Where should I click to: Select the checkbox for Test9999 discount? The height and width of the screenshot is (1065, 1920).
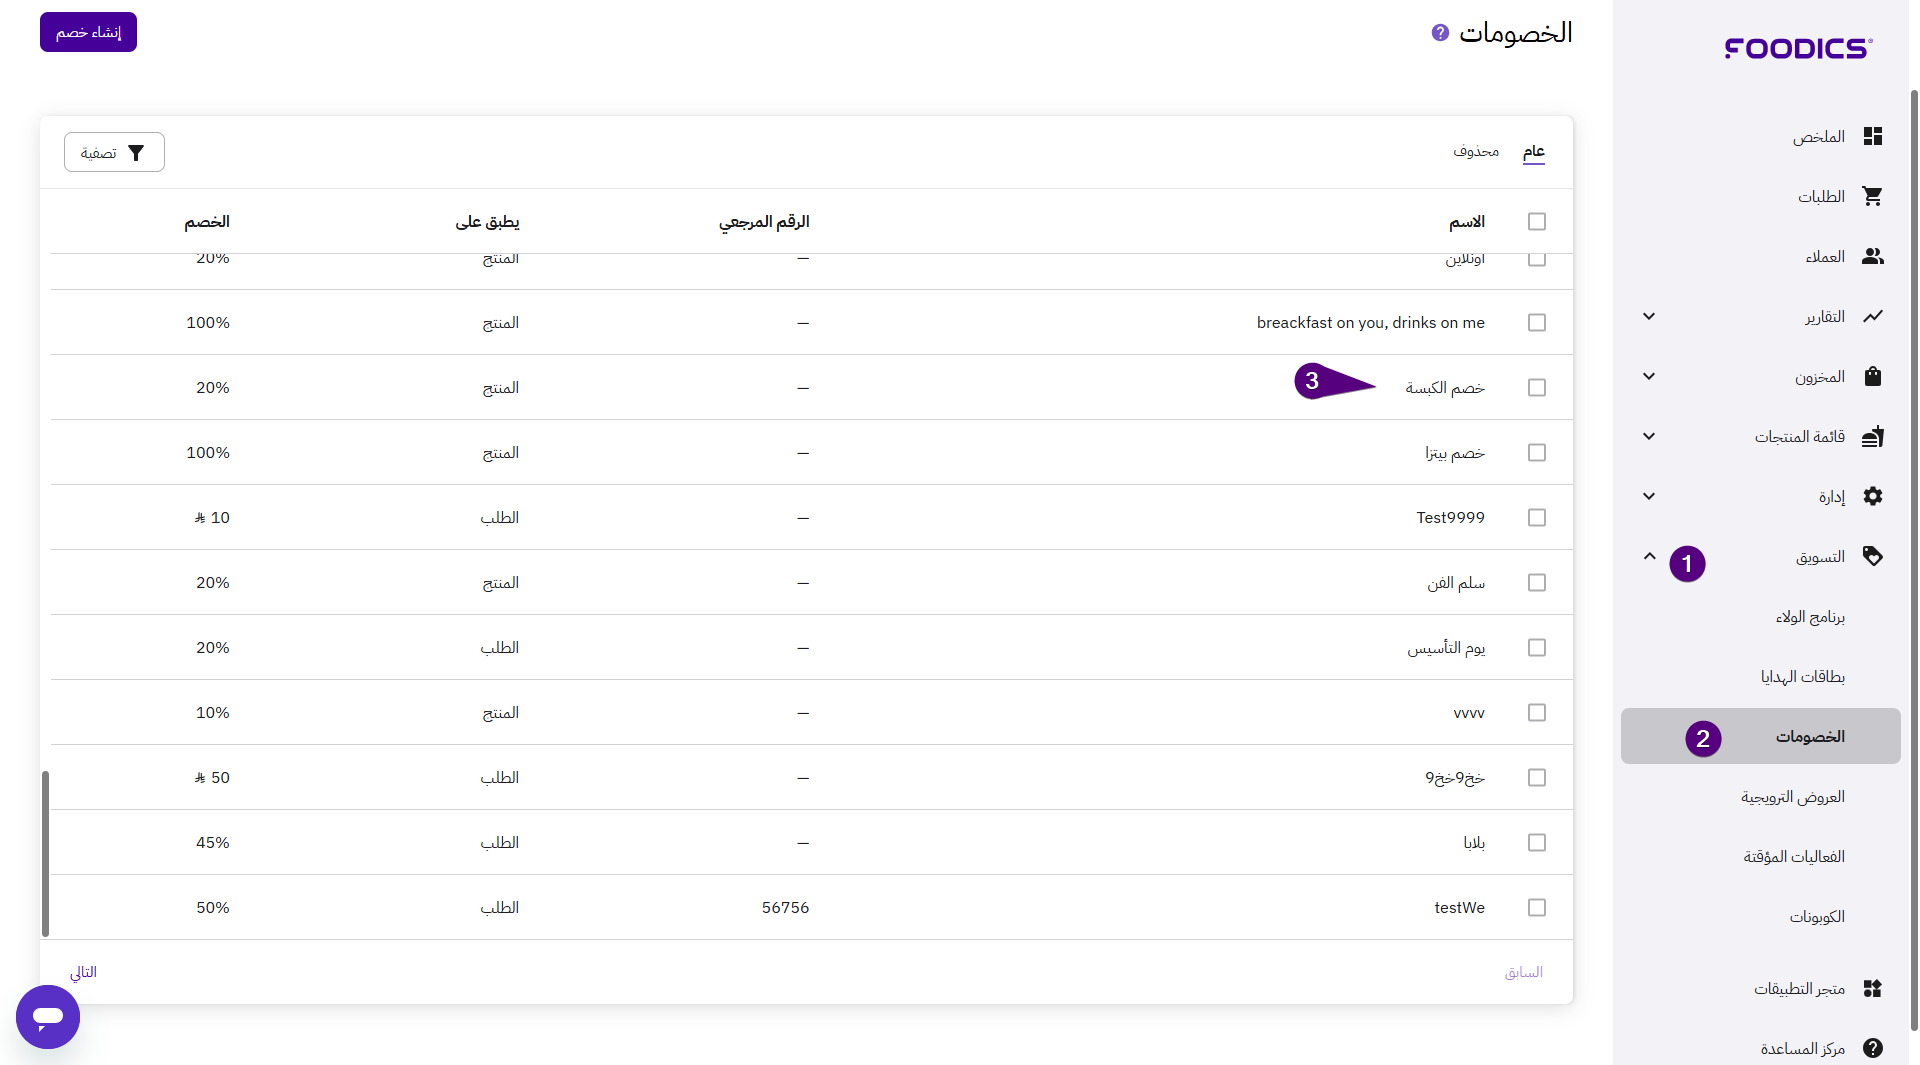coord(1537,518)
